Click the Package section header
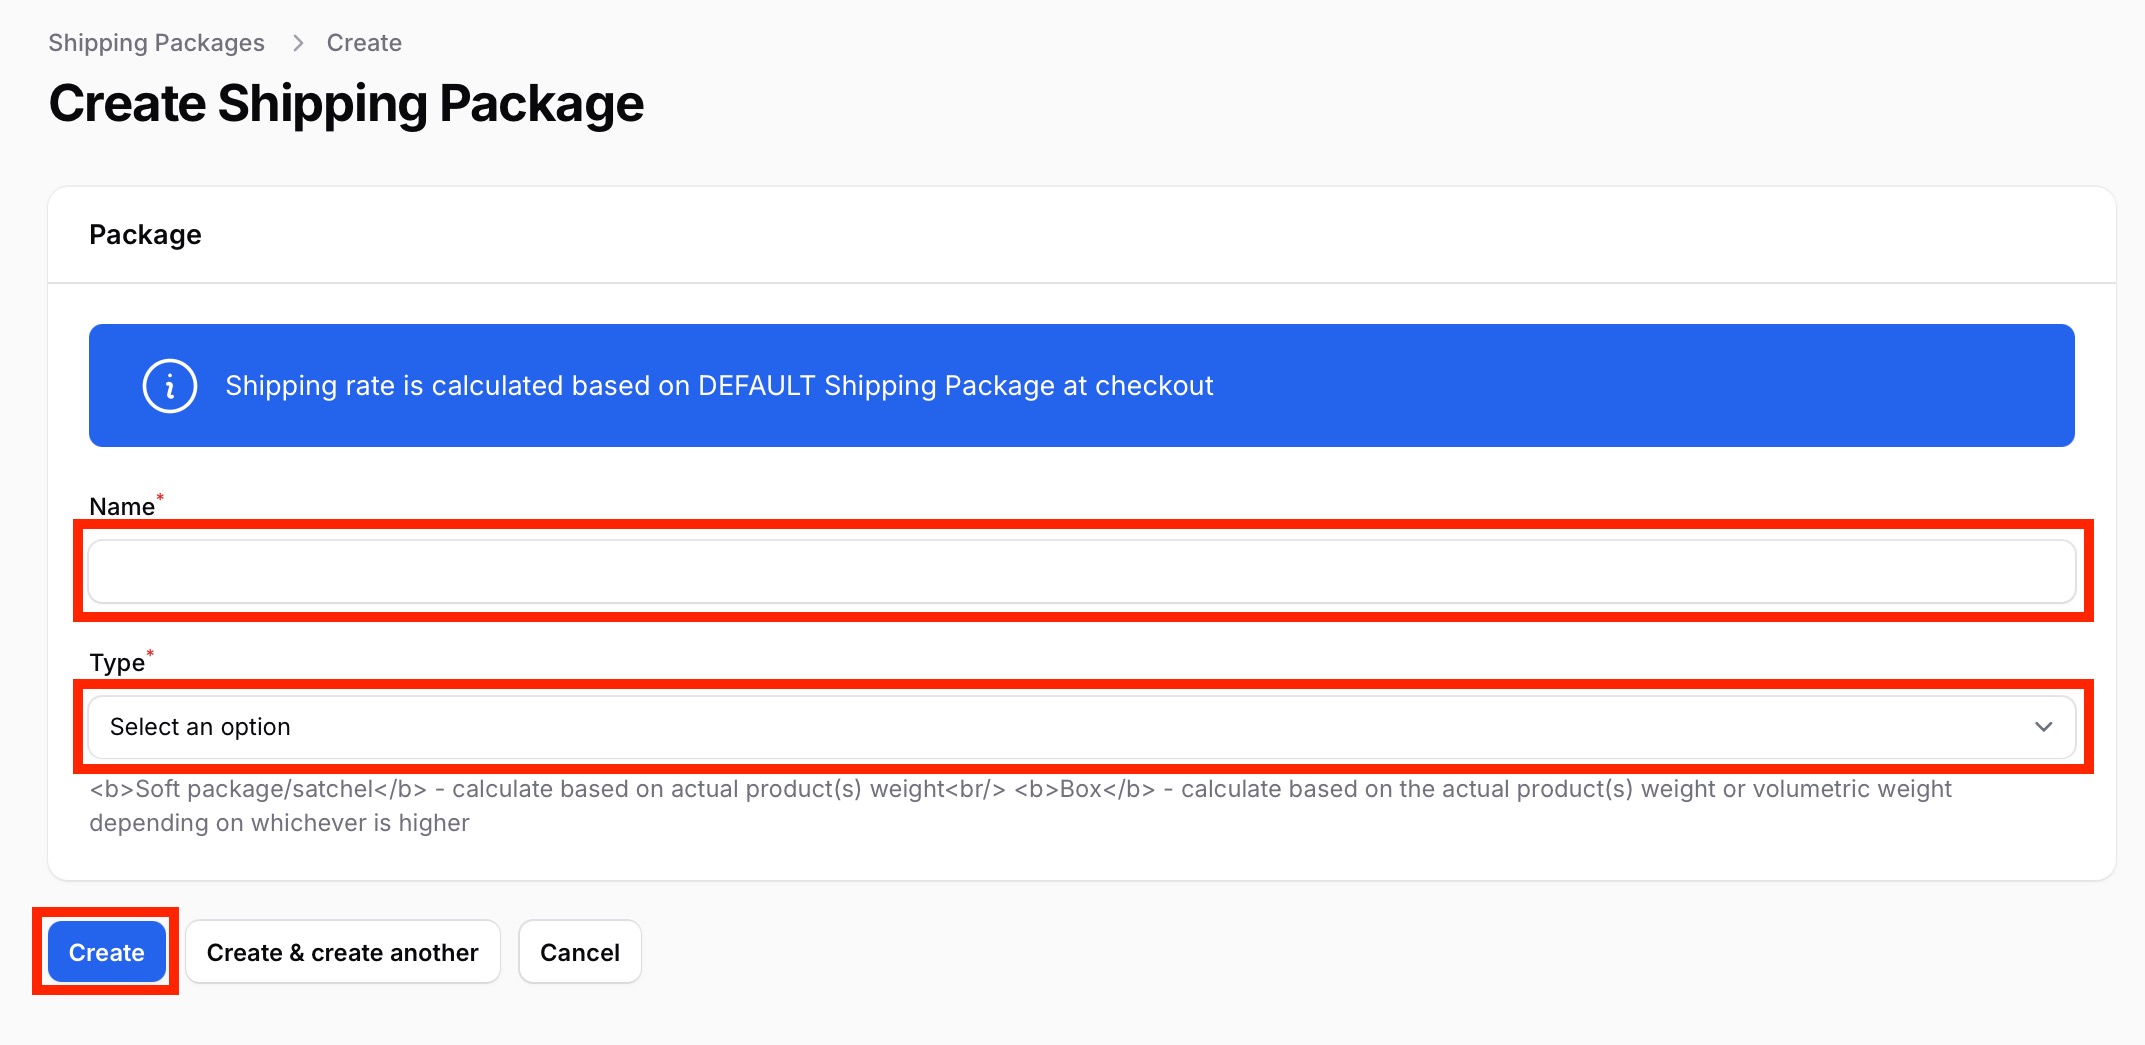The height and width of the screenshot is (1045, 2145). (145, 235)
